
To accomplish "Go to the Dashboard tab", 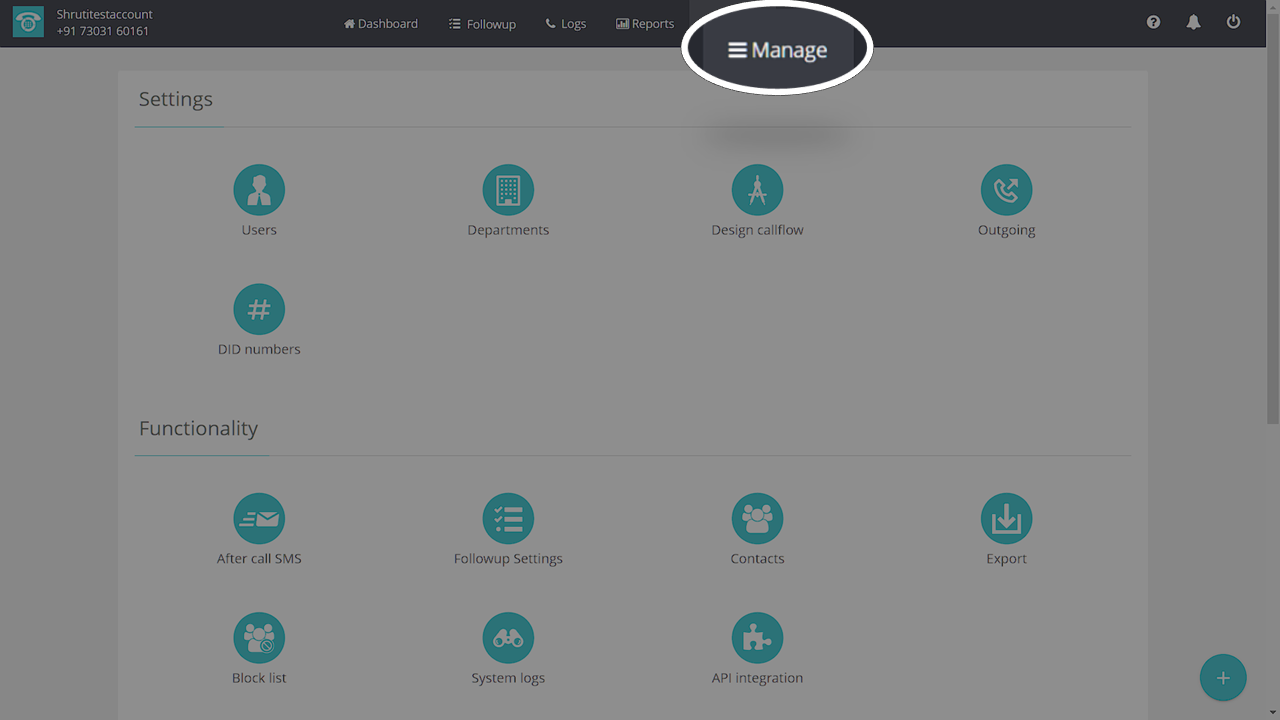I will coord(381,24).
